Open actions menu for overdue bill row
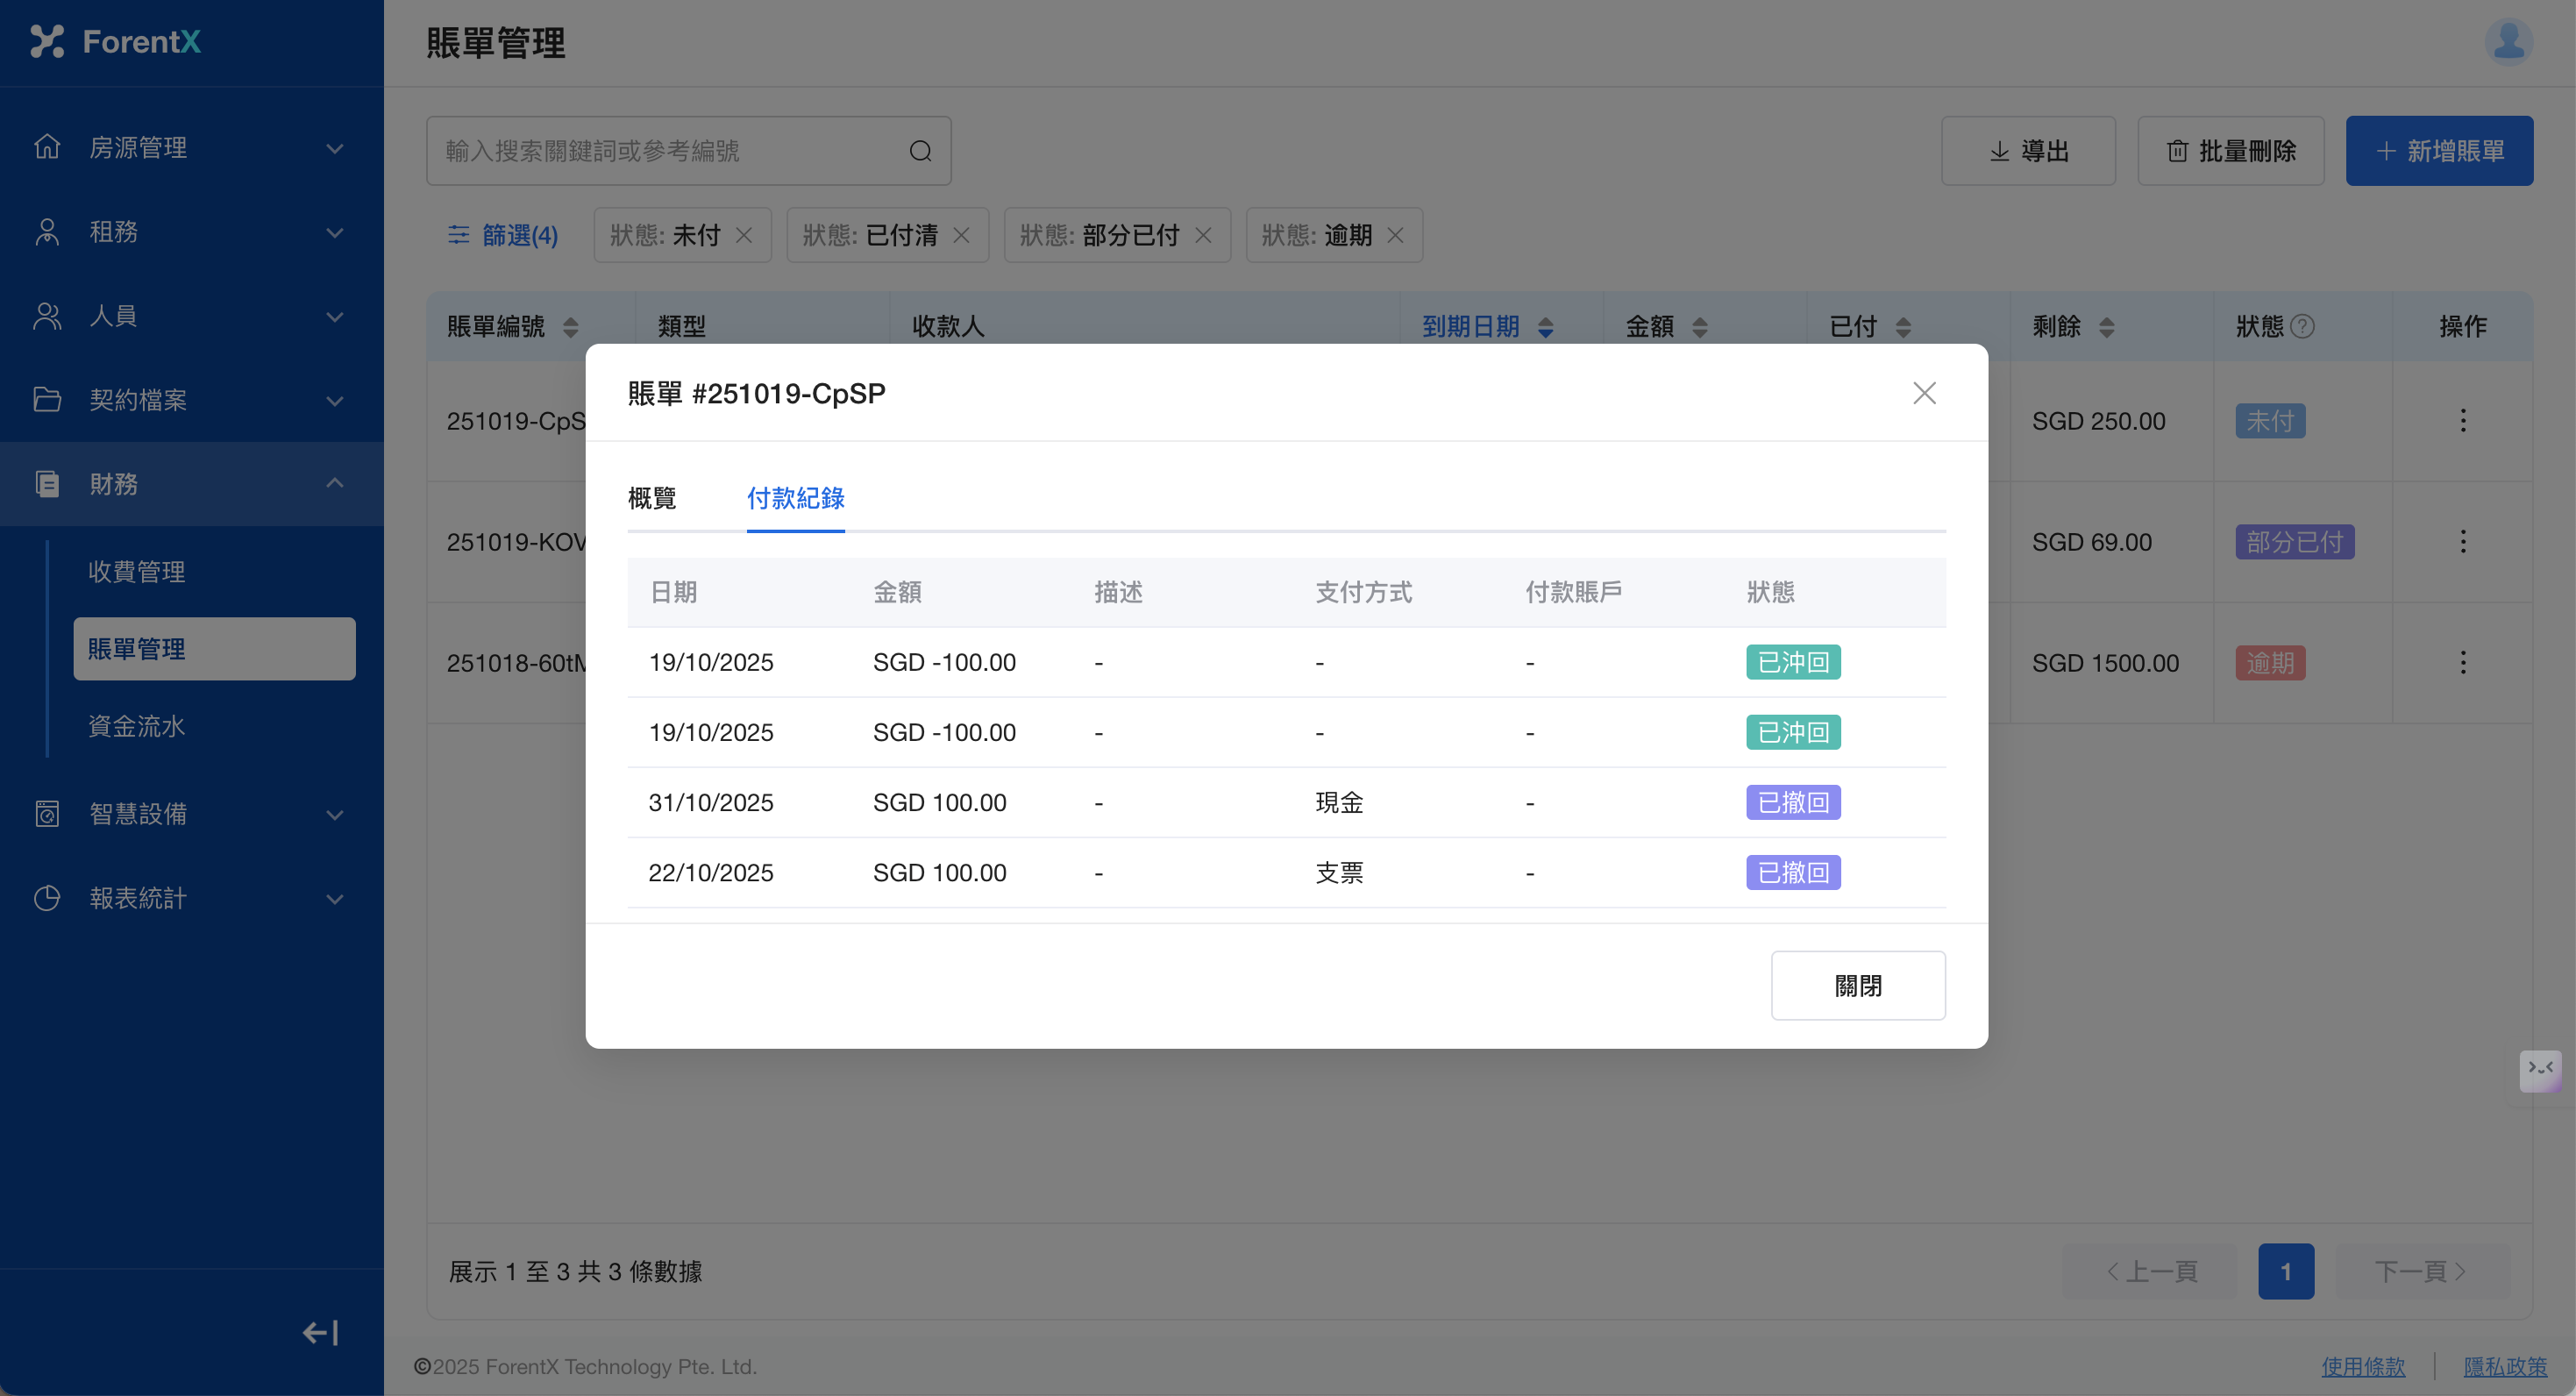Viewport: 2576px width, 1396px height. coord(2462,662)
